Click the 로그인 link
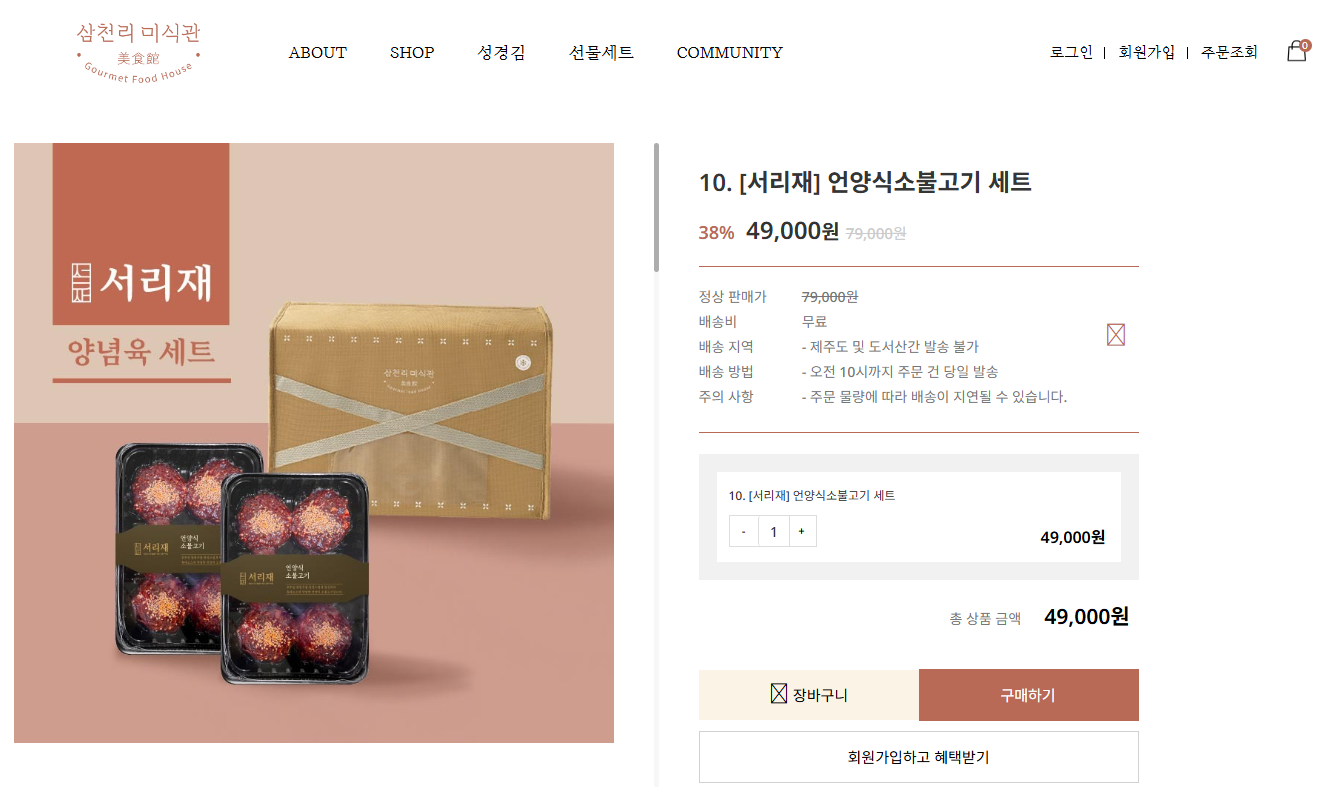Image resolution: width=1318 pixels, height=787 pixels. coord(1071,53)
